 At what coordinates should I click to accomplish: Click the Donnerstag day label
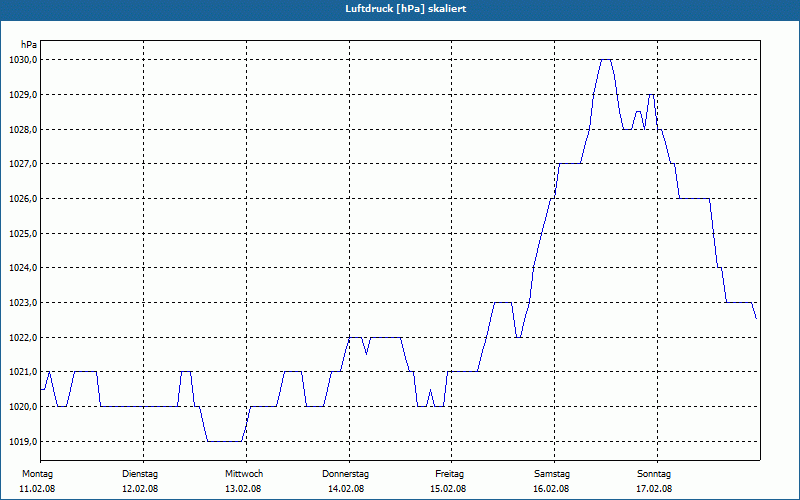click(345, 474)
